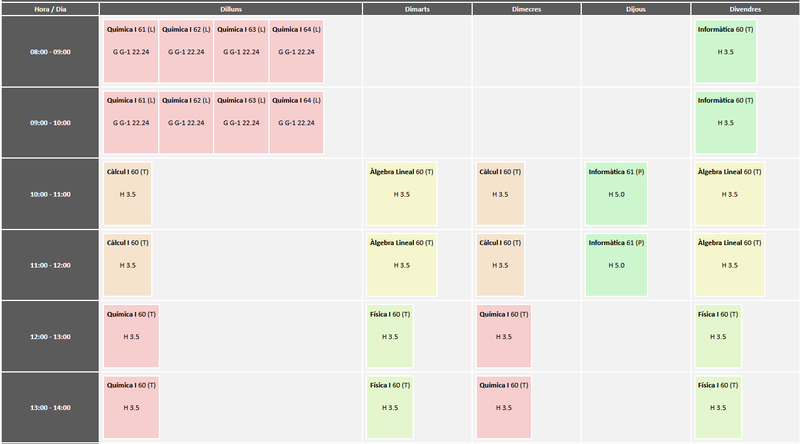Click the Divendres column header
Viewport: 800px width, 444px height.
pos(745,9)
